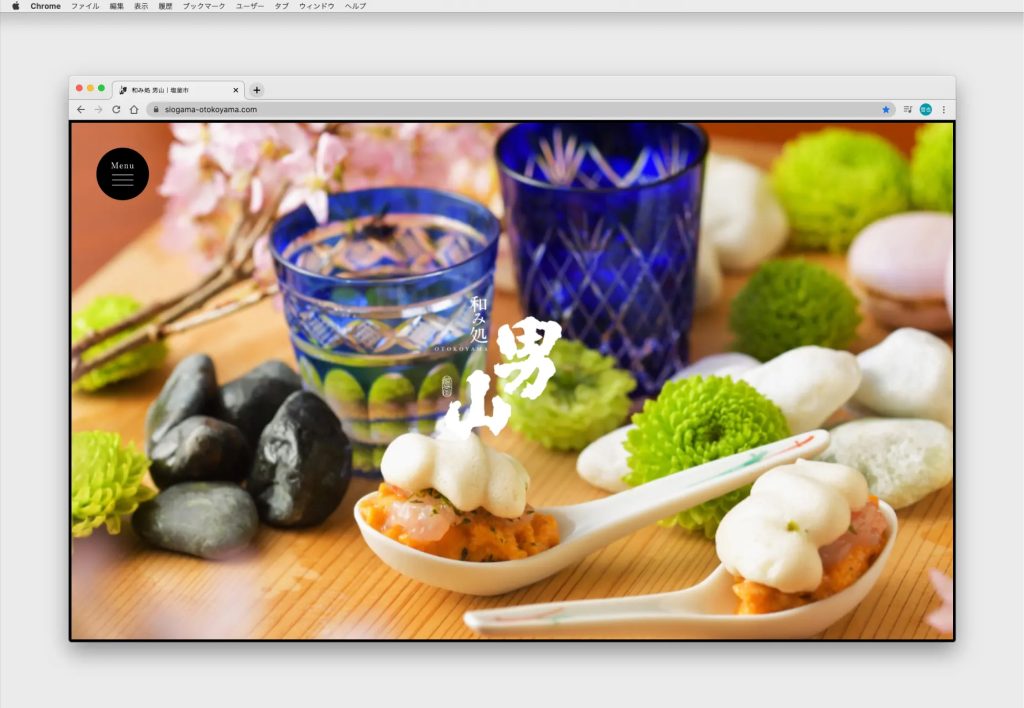1024x708 pixels.
Task: Open Chrome's three-dot options menu
Action: (x=943, y=109)
